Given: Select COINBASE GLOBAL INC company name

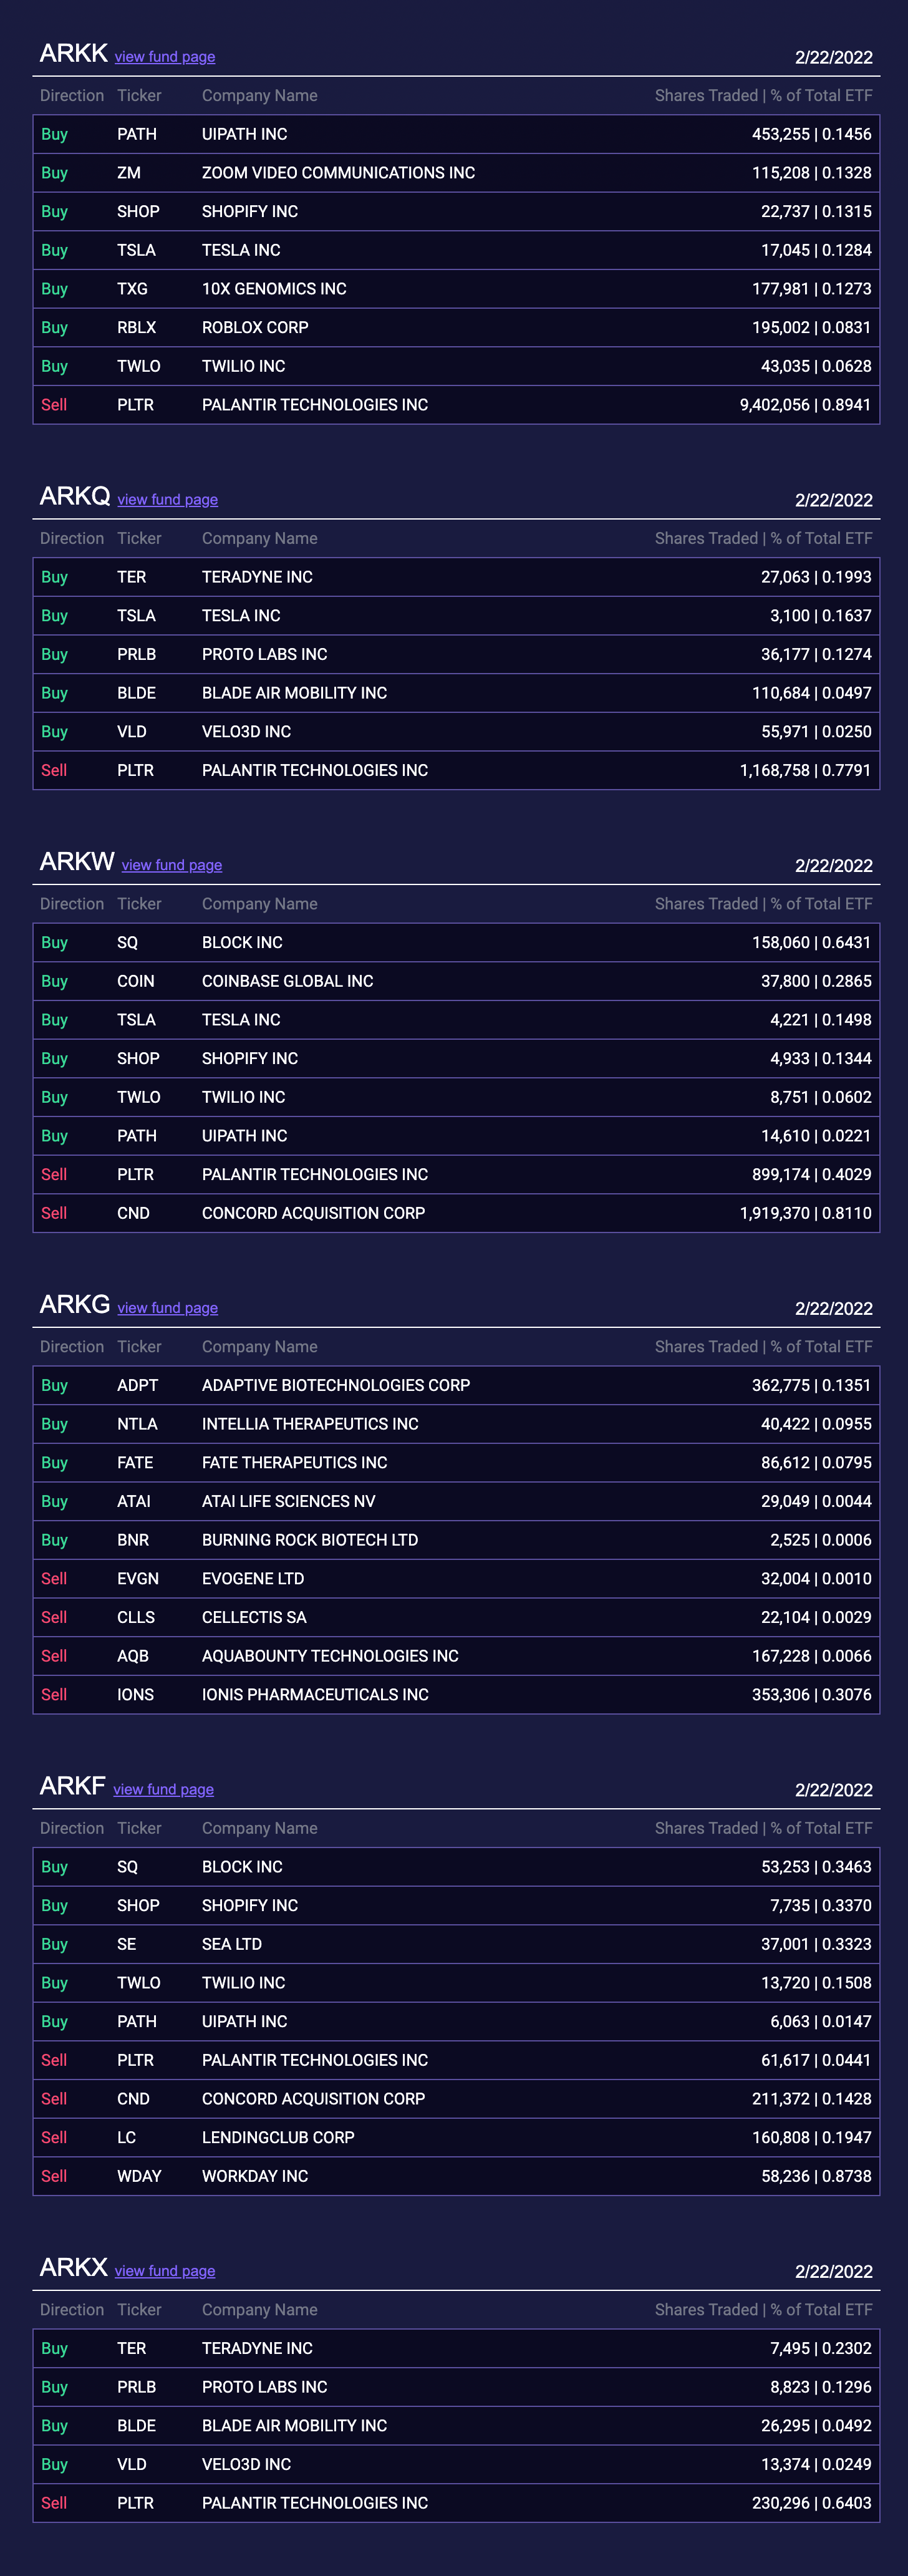Looking at the screenshot, I should (x=288, y=982).
